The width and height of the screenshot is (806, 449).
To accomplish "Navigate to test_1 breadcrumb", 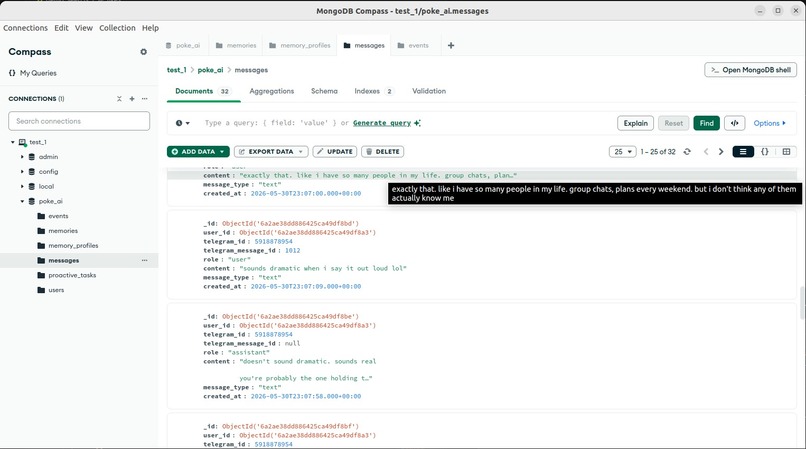I will [176, 70].
